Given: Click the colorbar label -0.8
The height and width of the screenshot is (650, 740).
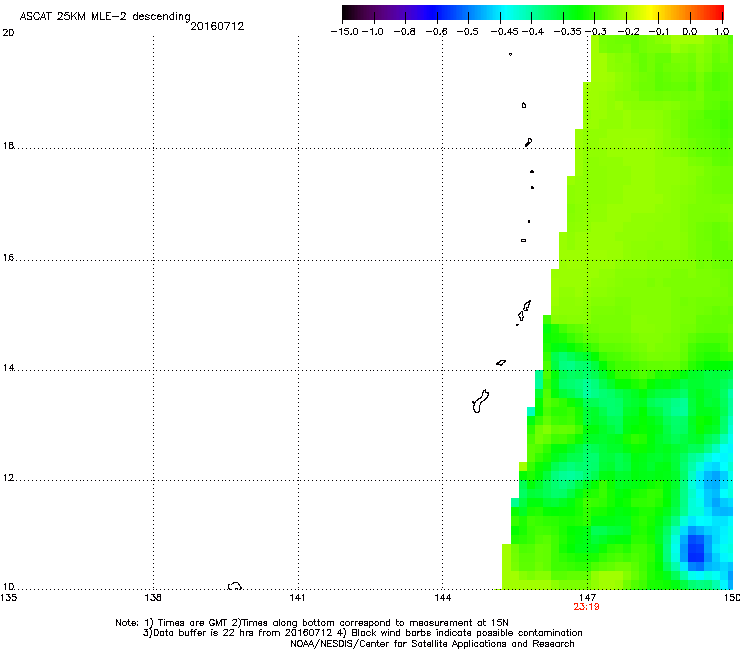Looking at the screenshot, I should [x=404, y=32].
